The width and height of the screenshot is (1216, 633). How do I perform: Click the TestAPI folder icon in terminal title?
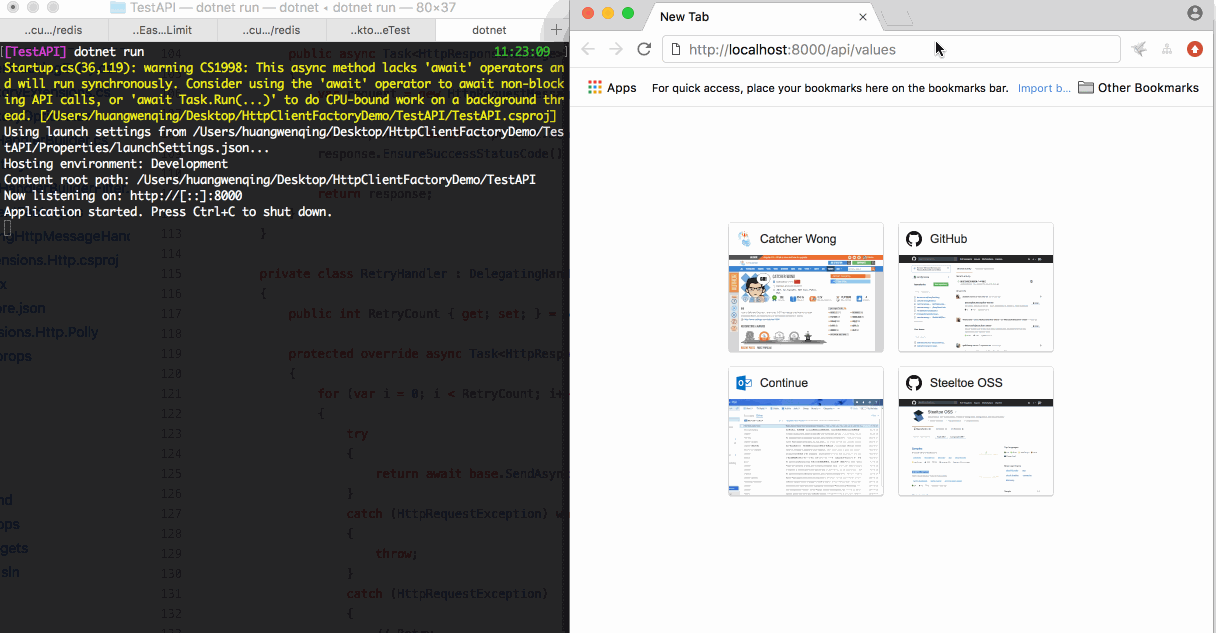[117, 7]
